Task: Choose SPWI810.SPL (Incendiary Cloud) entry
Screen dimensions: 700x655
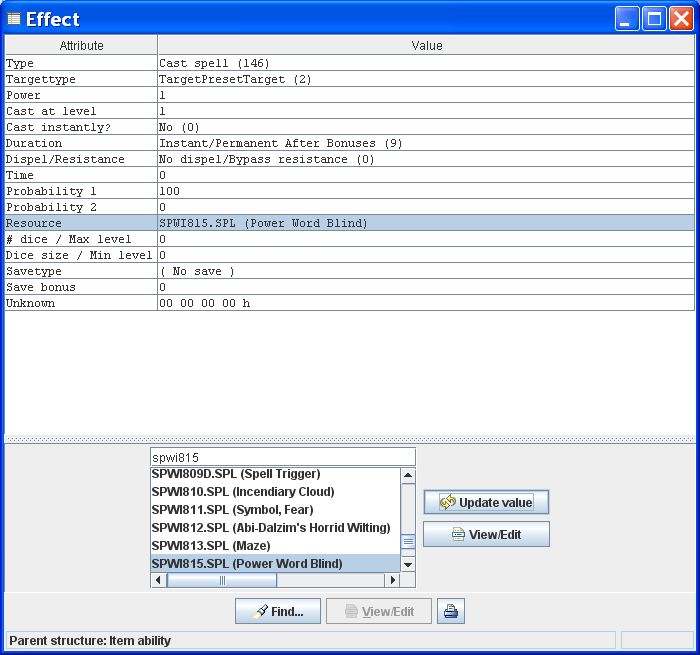Action: [242, 492]
